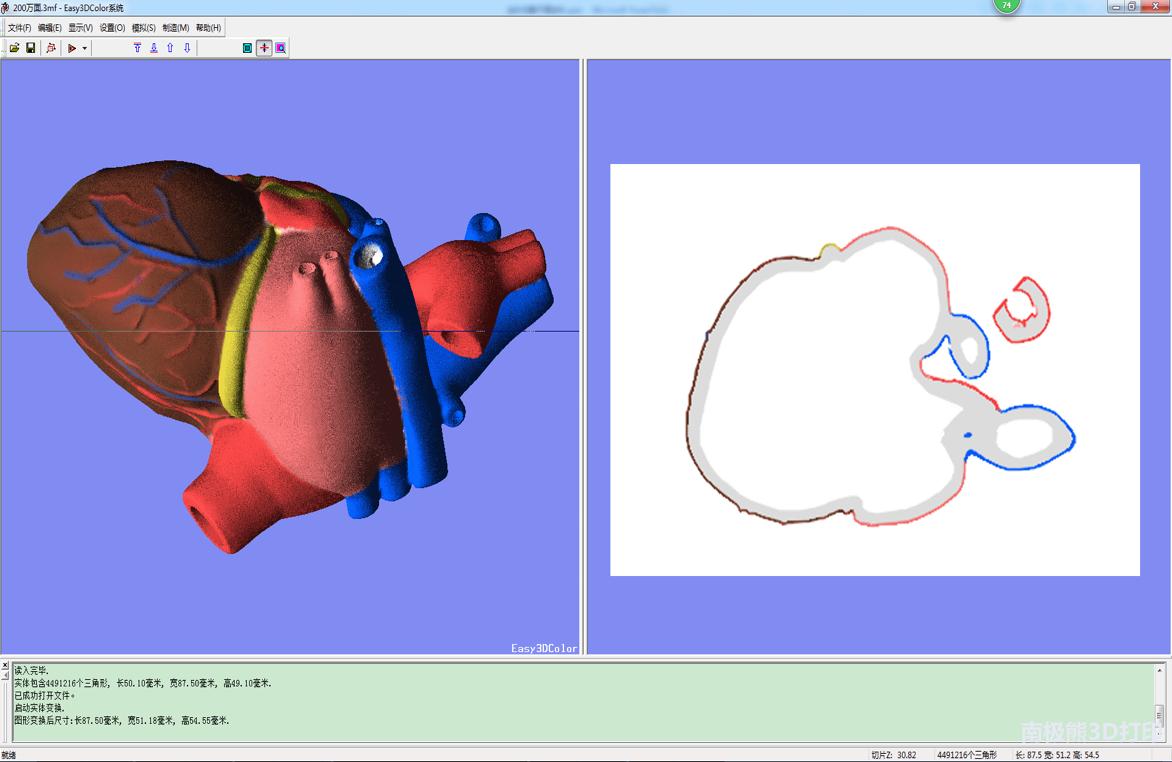Toggle the colored display mode icon
The image size is (1172, 762).
(x=246, y=47)
